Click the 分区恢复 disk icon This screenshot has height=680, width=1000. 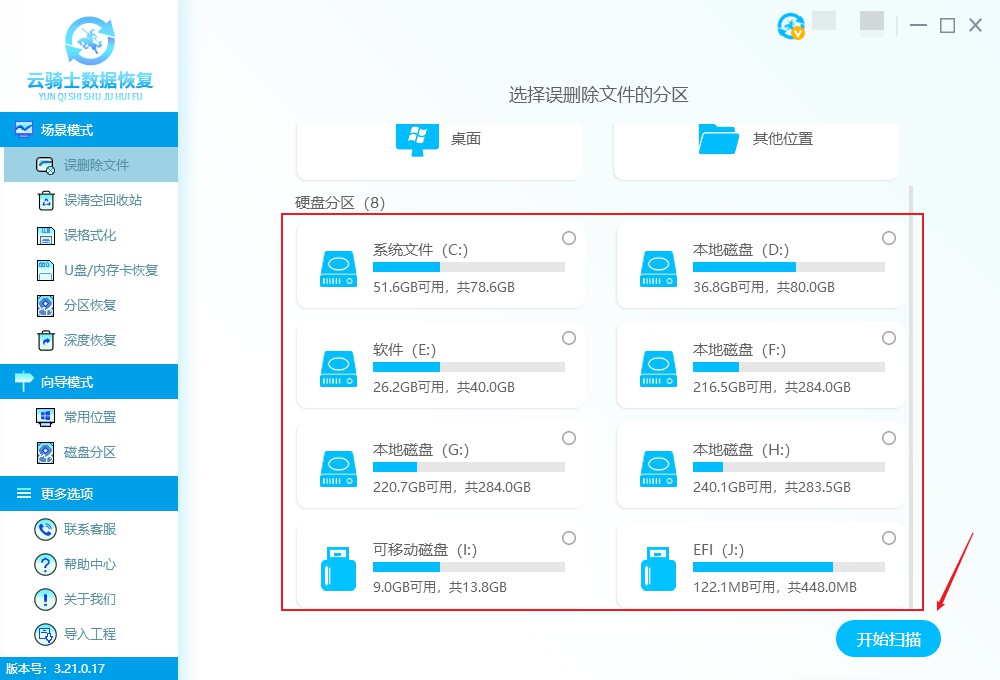click(45, 306)
